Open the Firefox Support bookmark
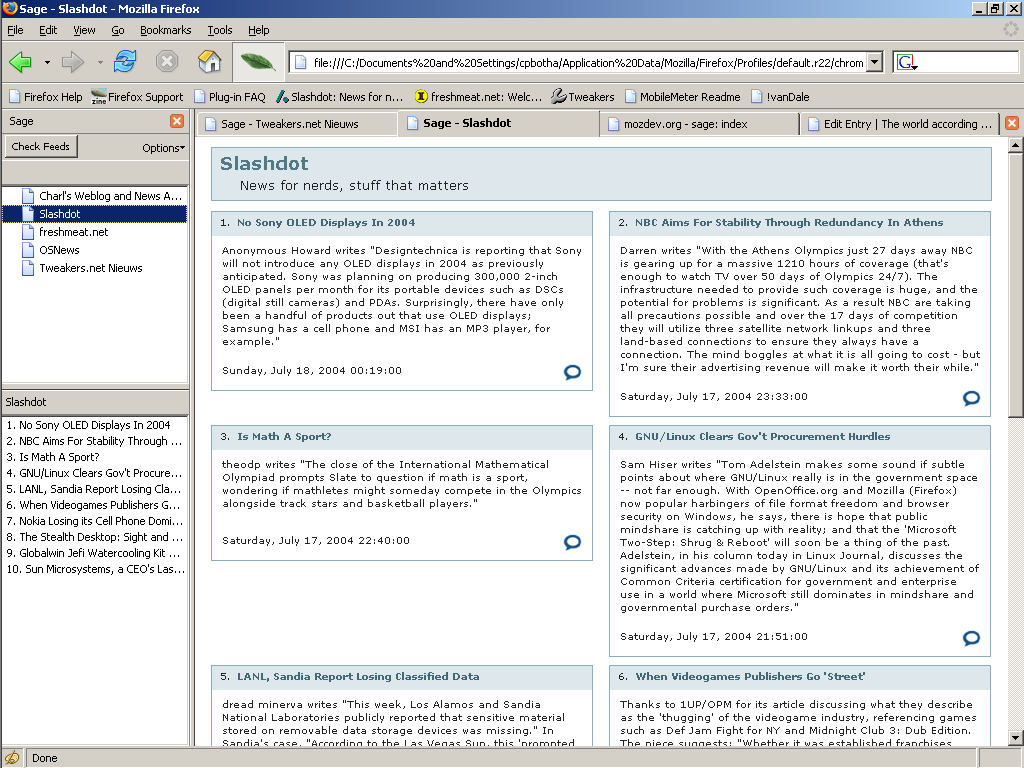1024x768 pixels. [137, 97]
